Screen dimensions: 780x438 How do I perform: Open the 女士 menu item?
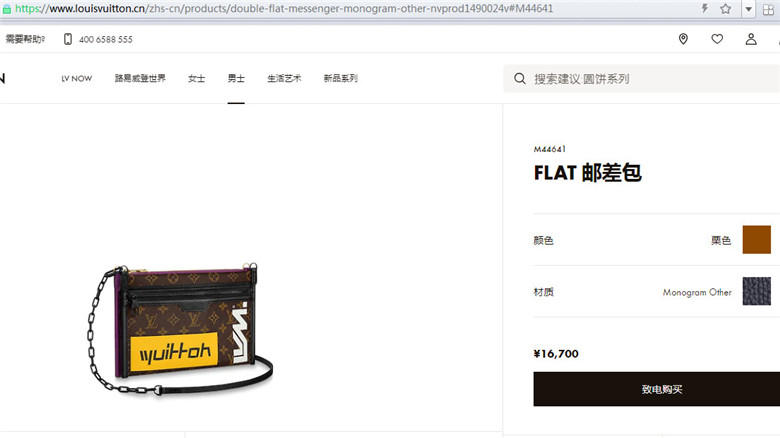point(196,78)
